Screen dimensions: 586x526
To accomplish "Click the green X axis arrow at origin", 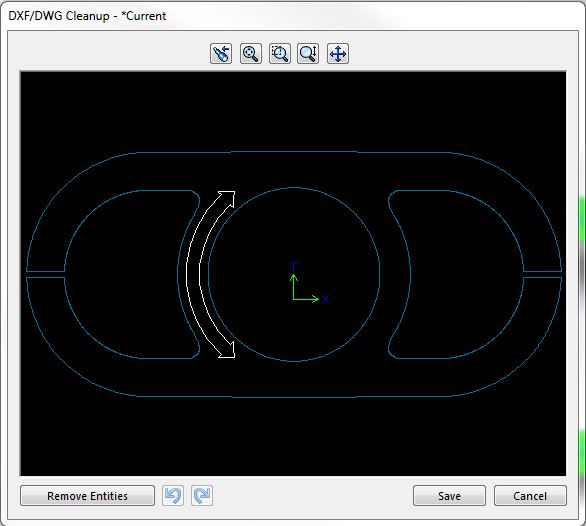I will click(306, 299).
